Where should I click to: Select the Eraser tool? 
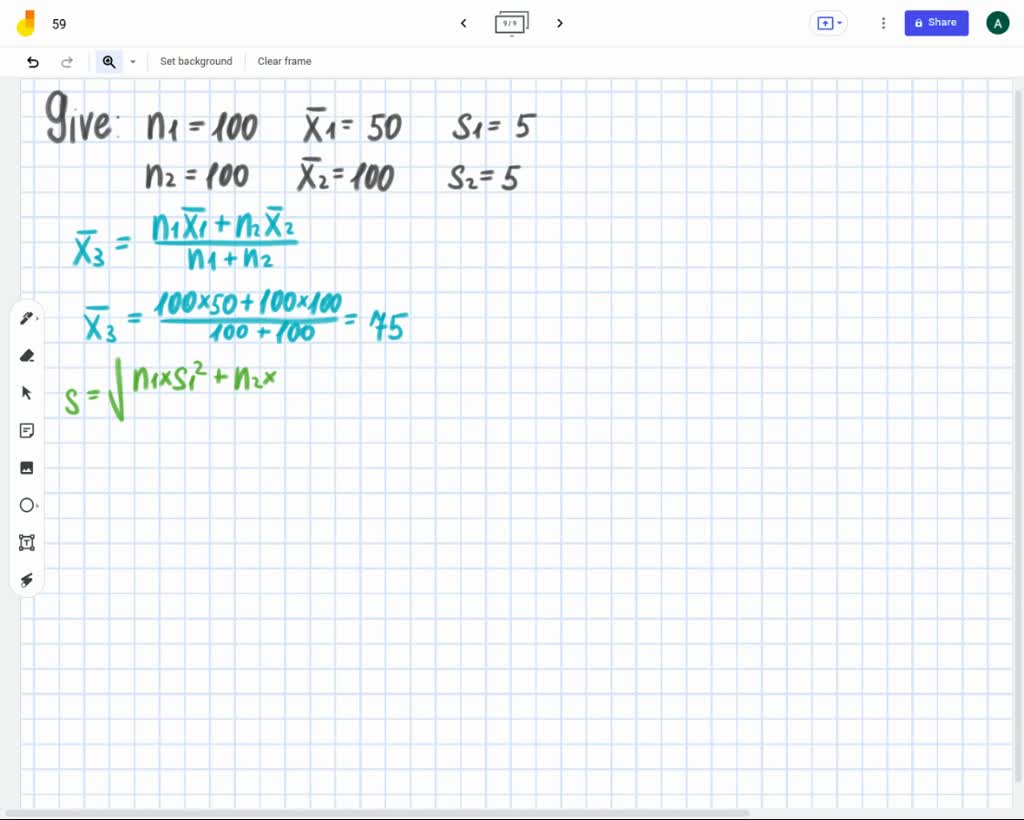coord(27,355)
